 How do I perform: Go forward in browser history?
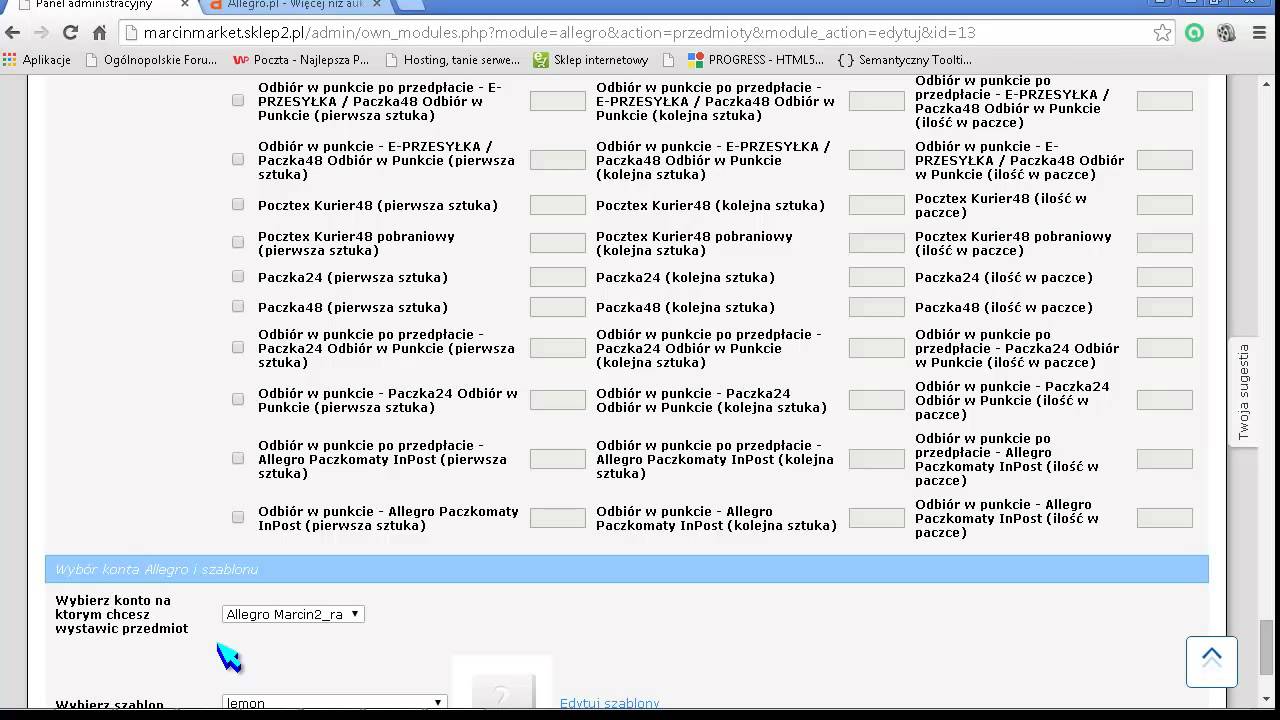click(x=41, y=33)
